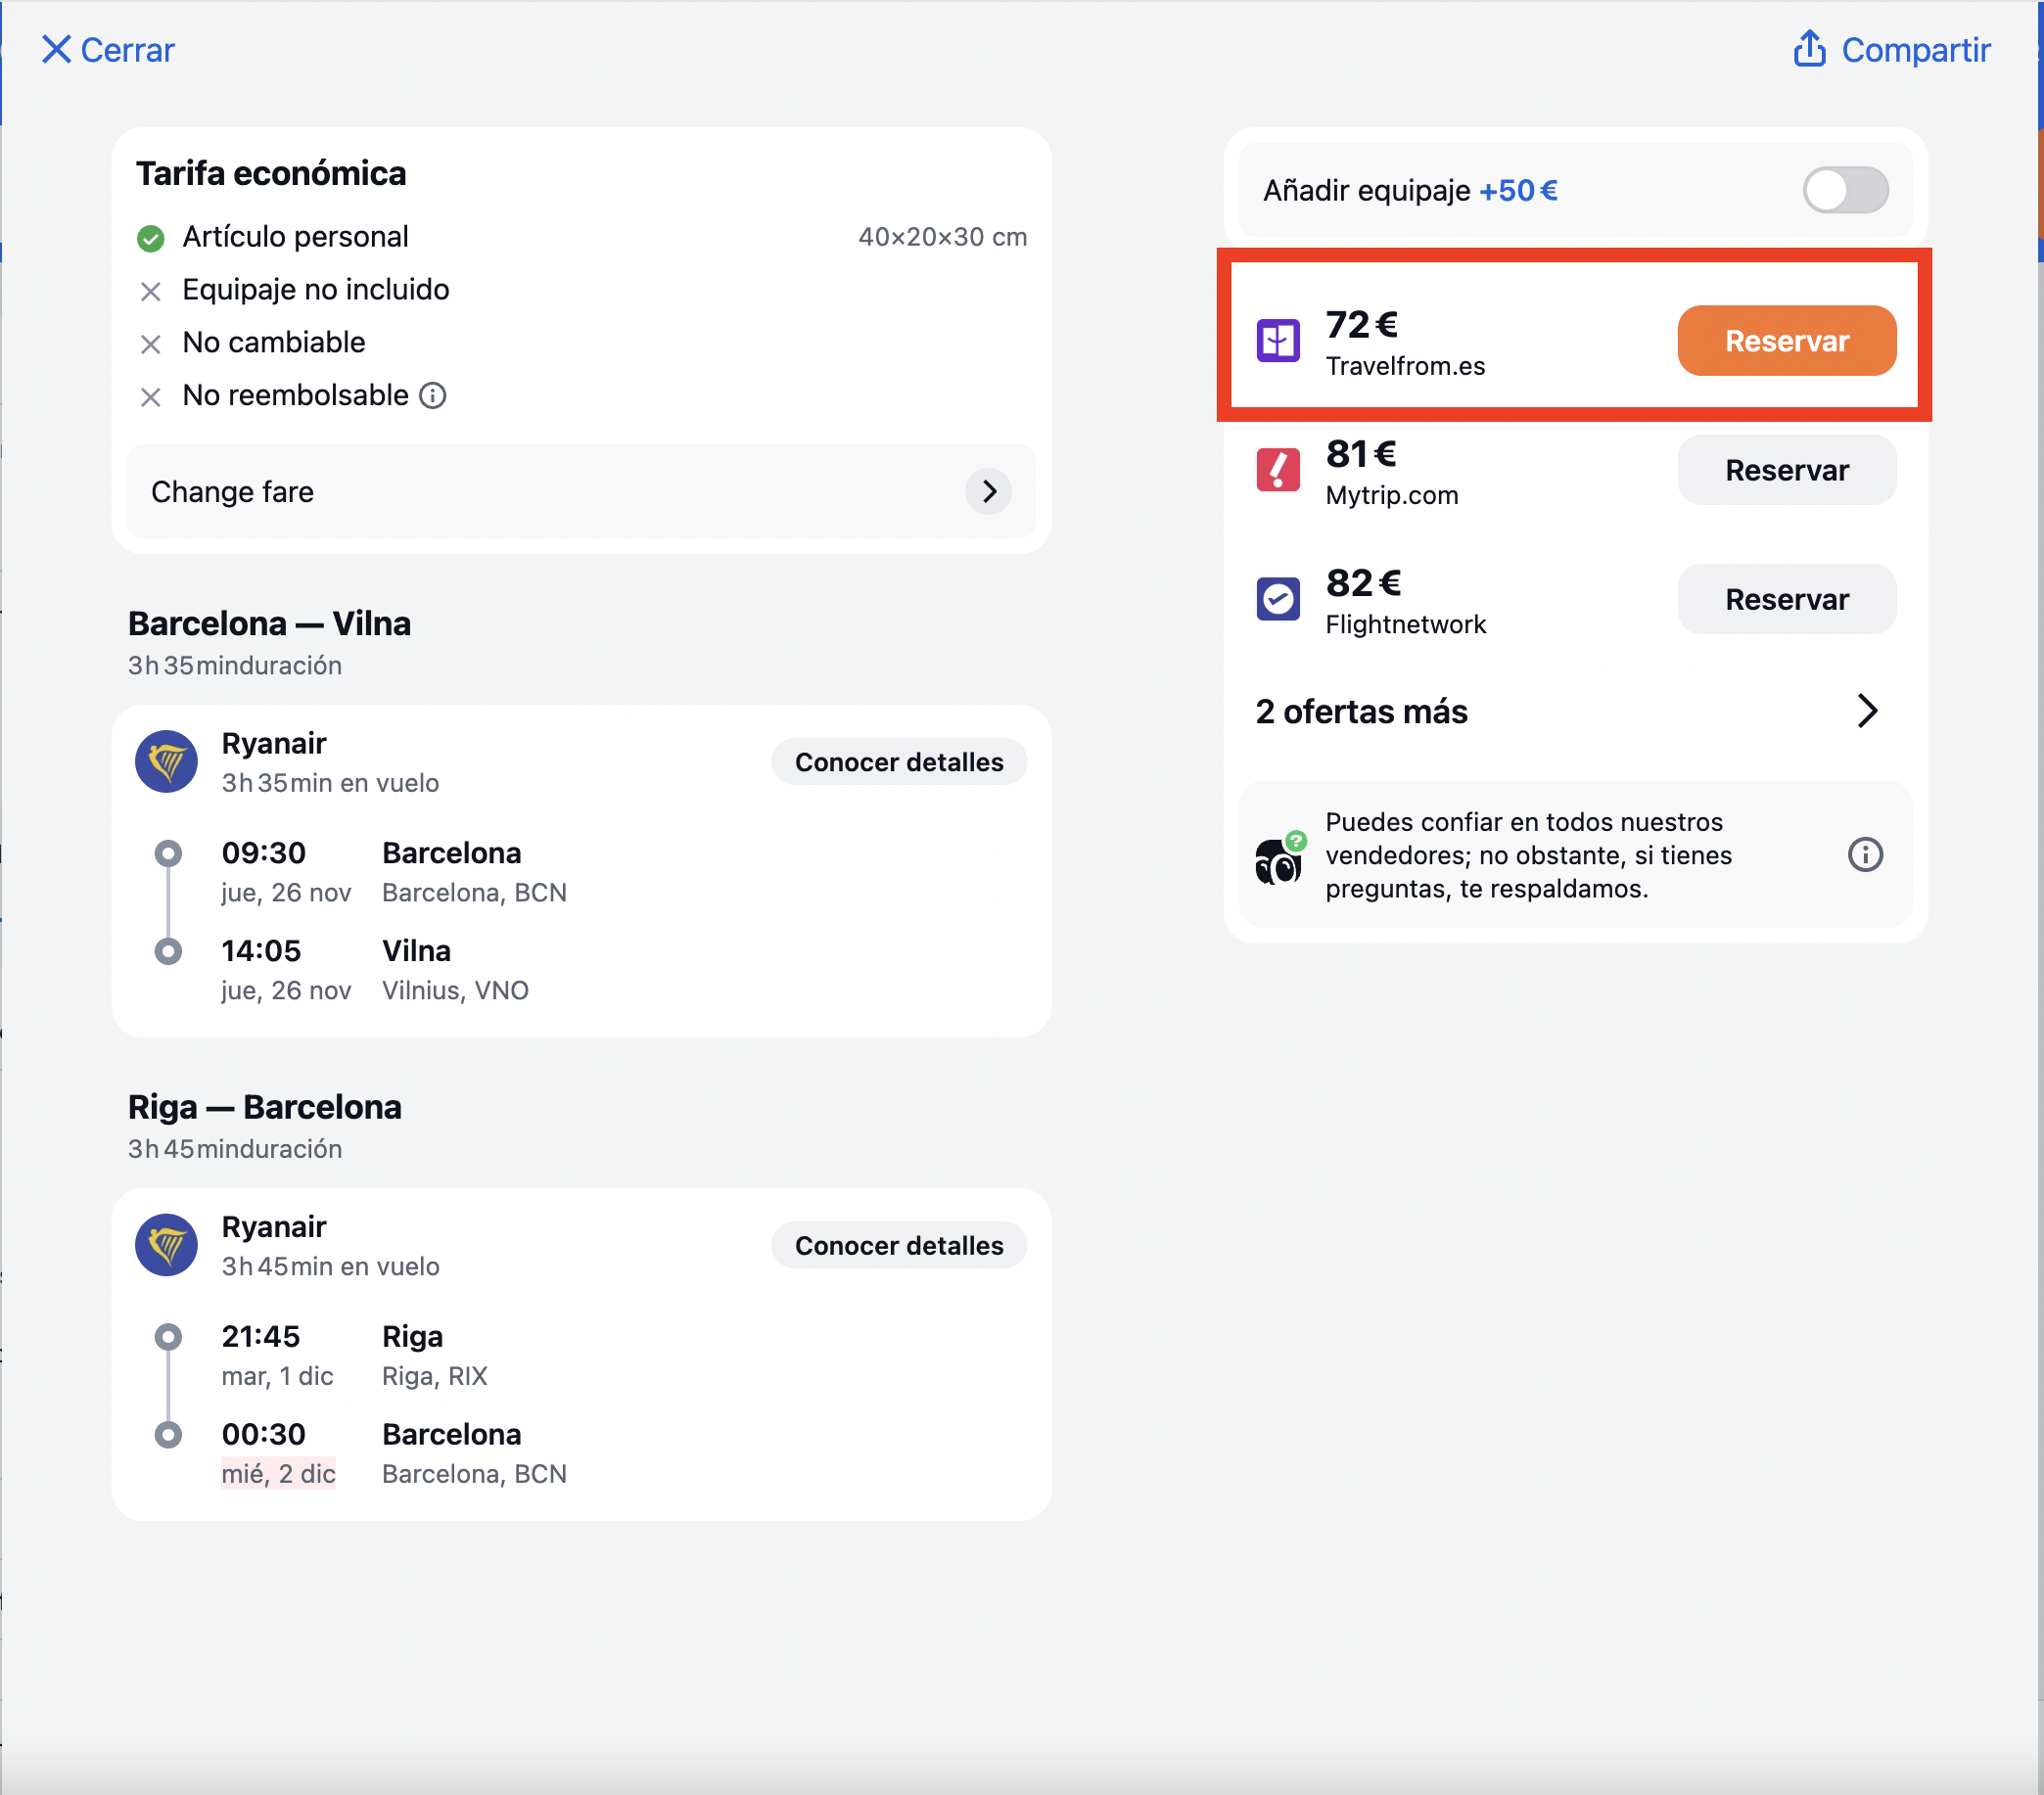Click the Vilnius, VNO airport text
This screenshot has width=2044, height=1795.
[x=455, y=990]
